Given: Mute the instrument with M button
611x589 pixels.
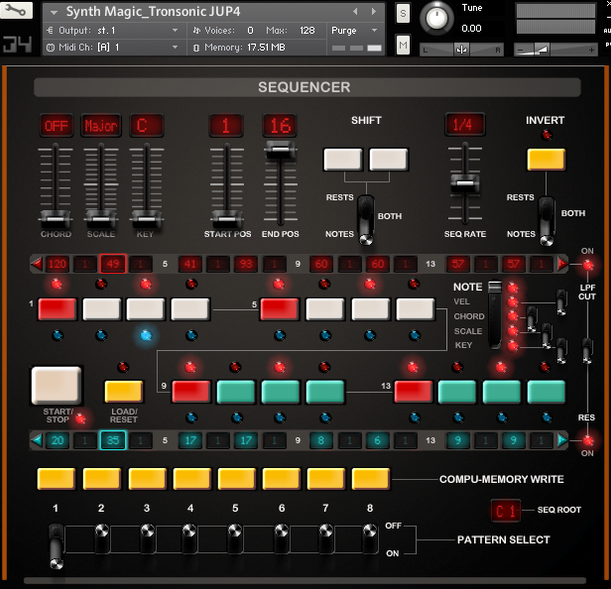Looking at the screenshot, I should pyautogui.click(x=403, y=45).
